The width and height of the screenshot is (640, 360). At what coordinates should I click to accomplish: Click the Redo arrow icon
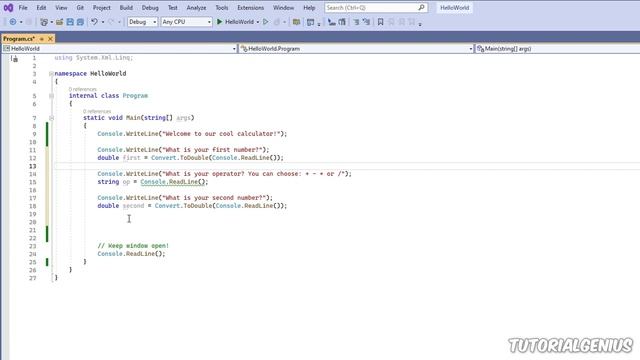click(111, 22)
